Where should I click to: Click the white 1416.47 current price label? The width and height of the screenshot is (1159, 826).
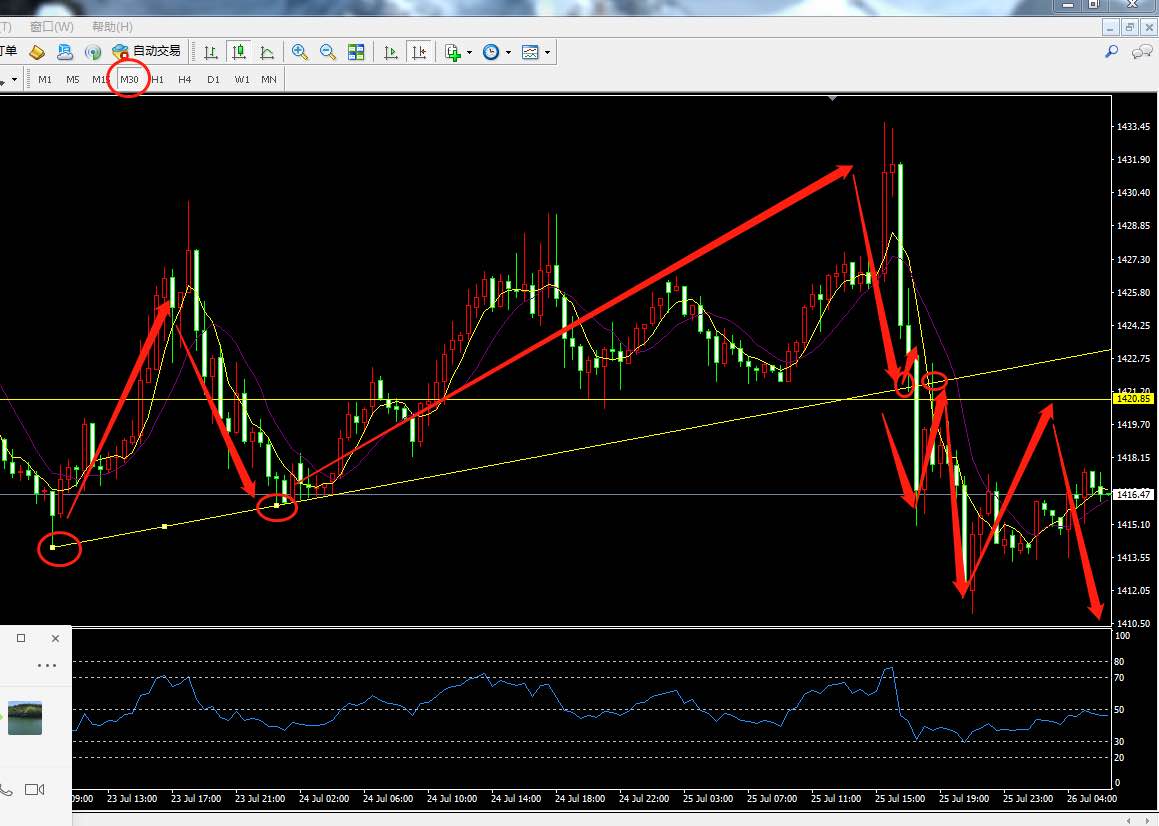coord(1133,494)
